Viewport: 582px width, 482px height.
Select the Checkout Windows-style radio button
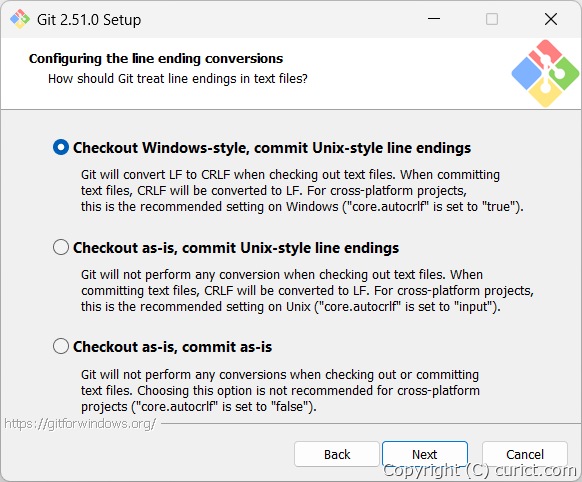[61, 147]
